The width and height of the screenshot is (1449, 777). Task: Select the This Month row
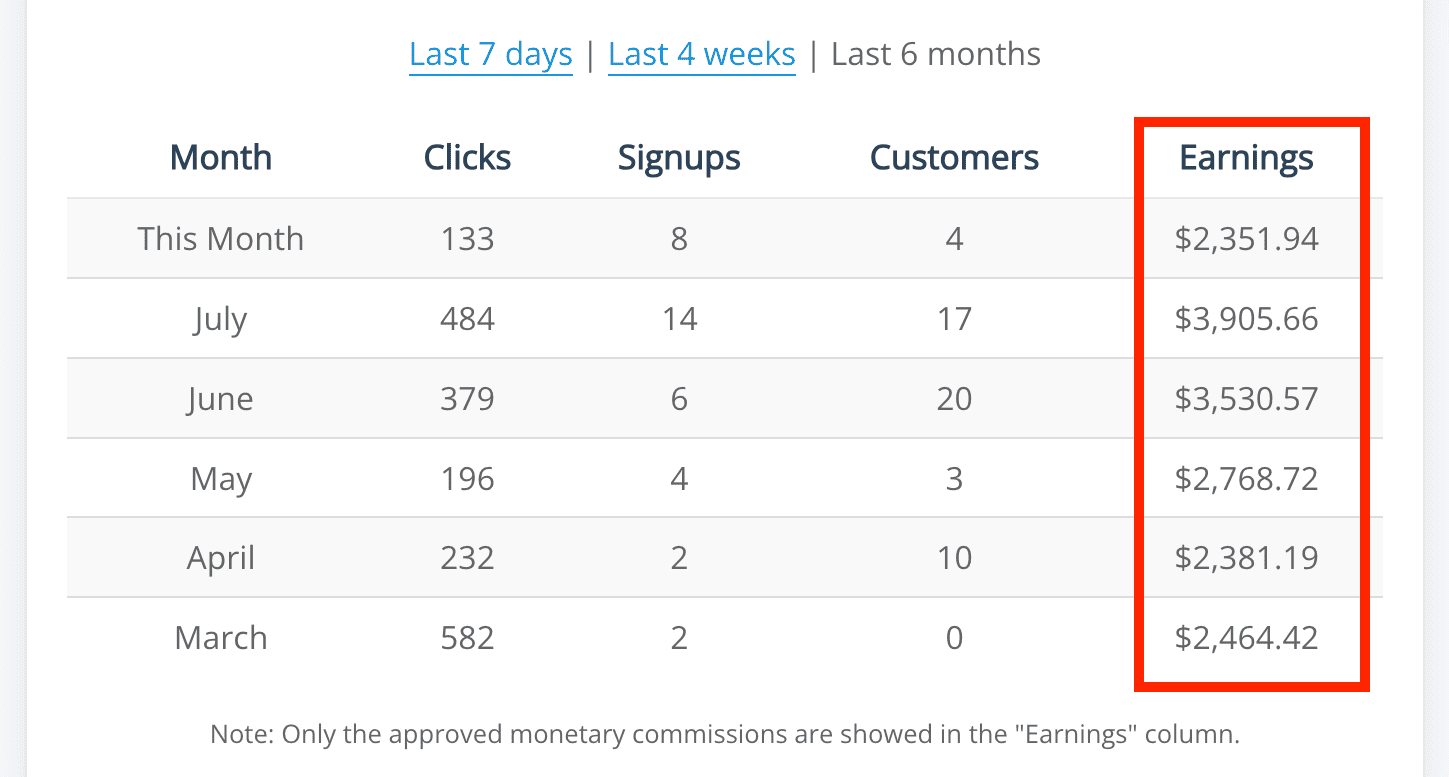click(220, 238)
